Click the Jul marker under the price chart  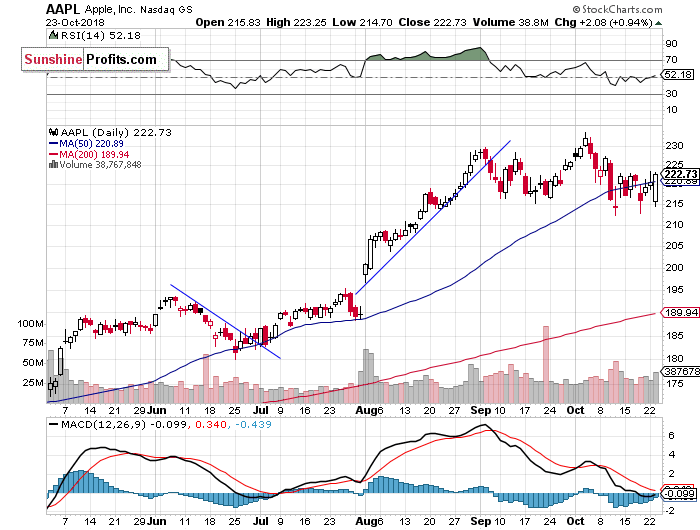point(261,410)
